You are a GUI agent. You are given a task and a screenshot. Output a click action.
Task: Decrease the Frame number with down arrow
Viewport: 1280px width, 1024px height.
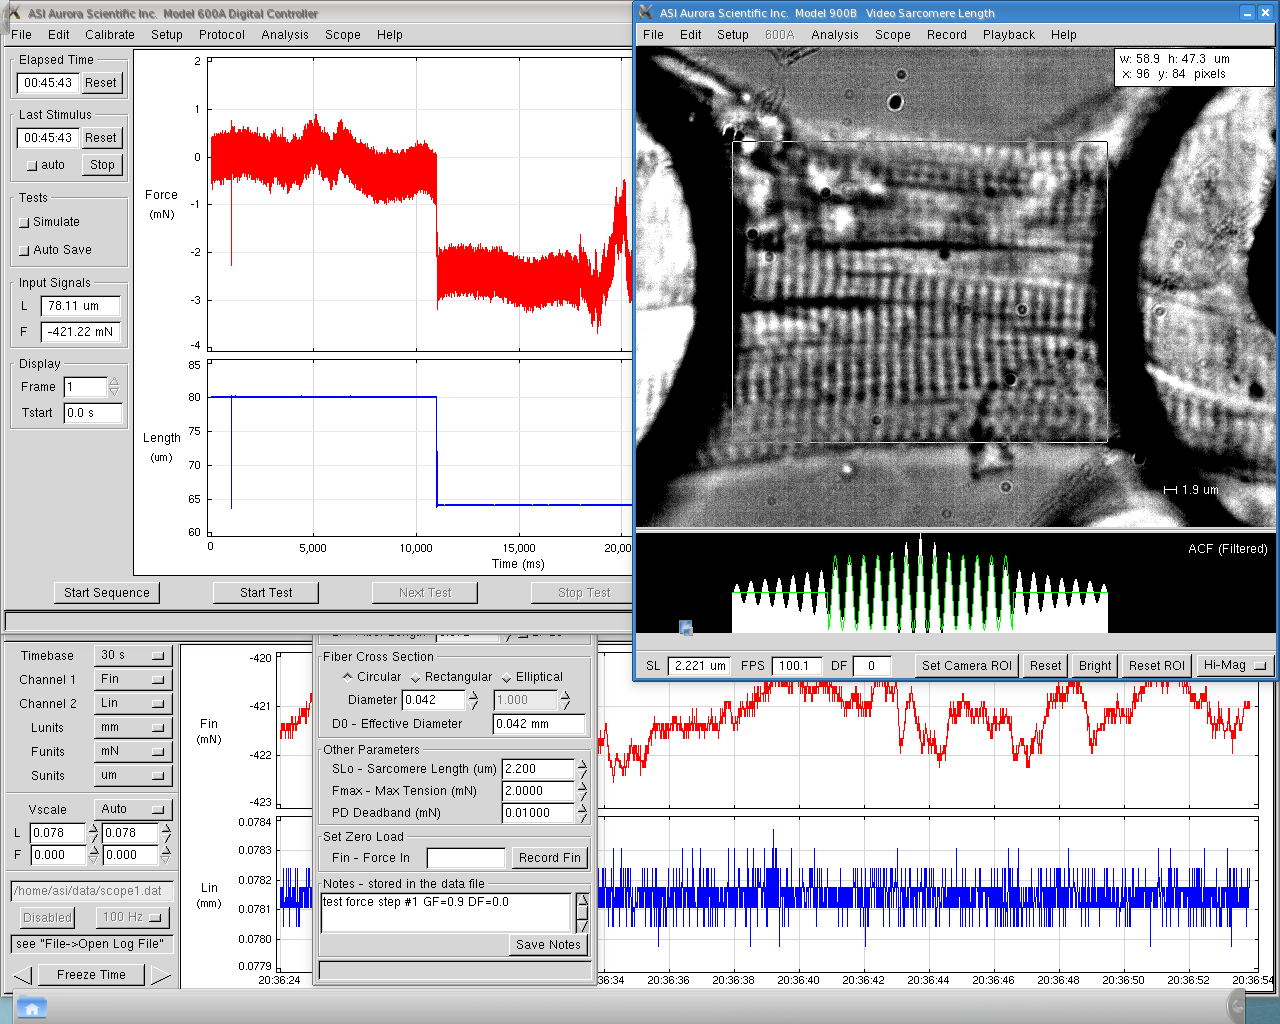[114, 392]
